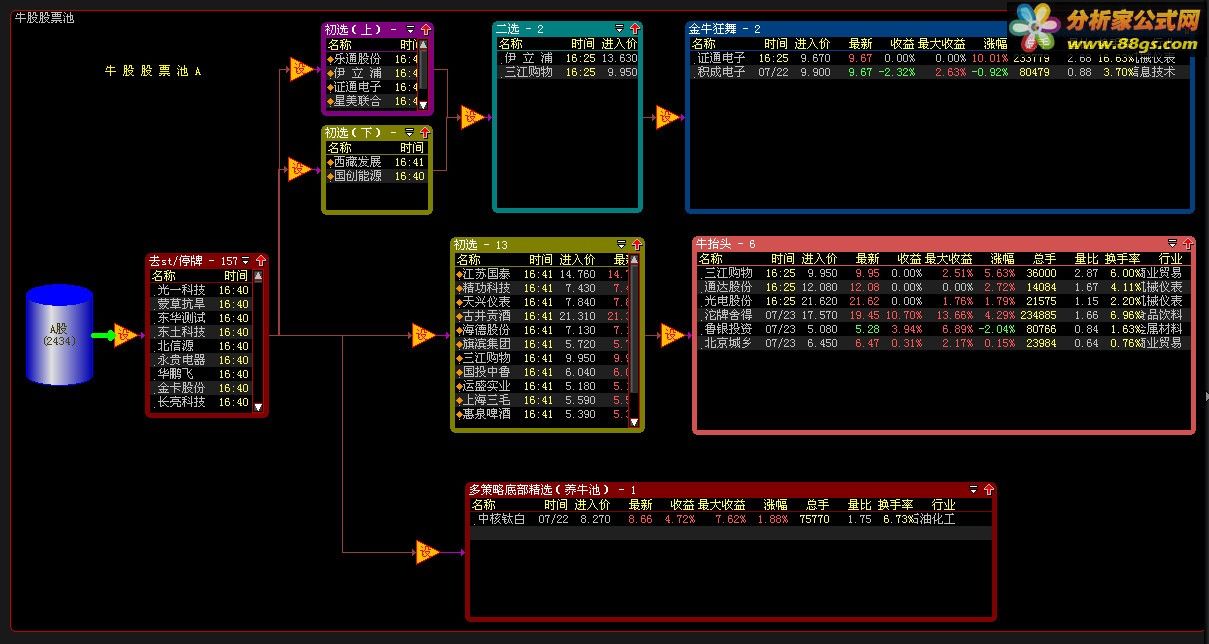Select the A股 (2434) database cylinder

point(59,335)
